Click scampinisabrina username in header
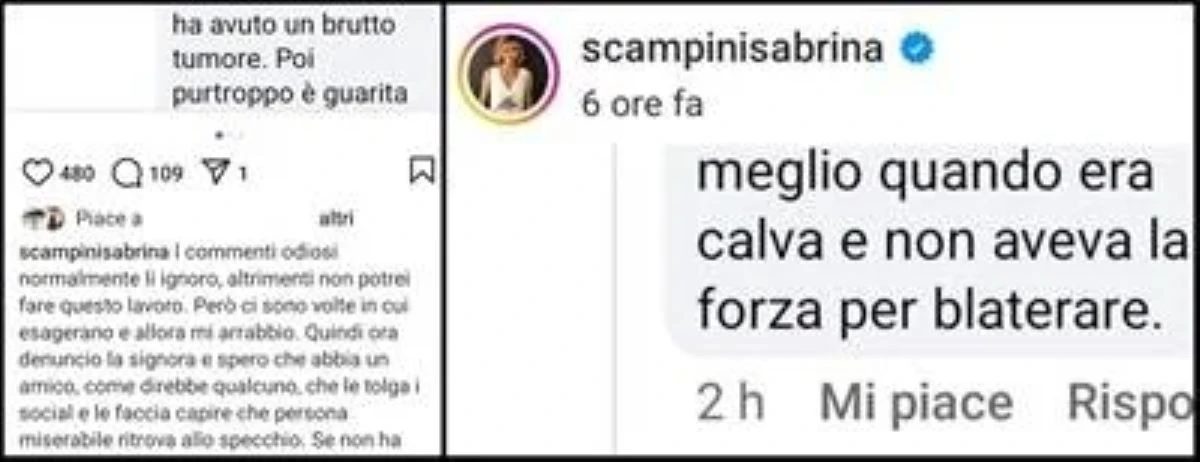 tap(732, 48)
